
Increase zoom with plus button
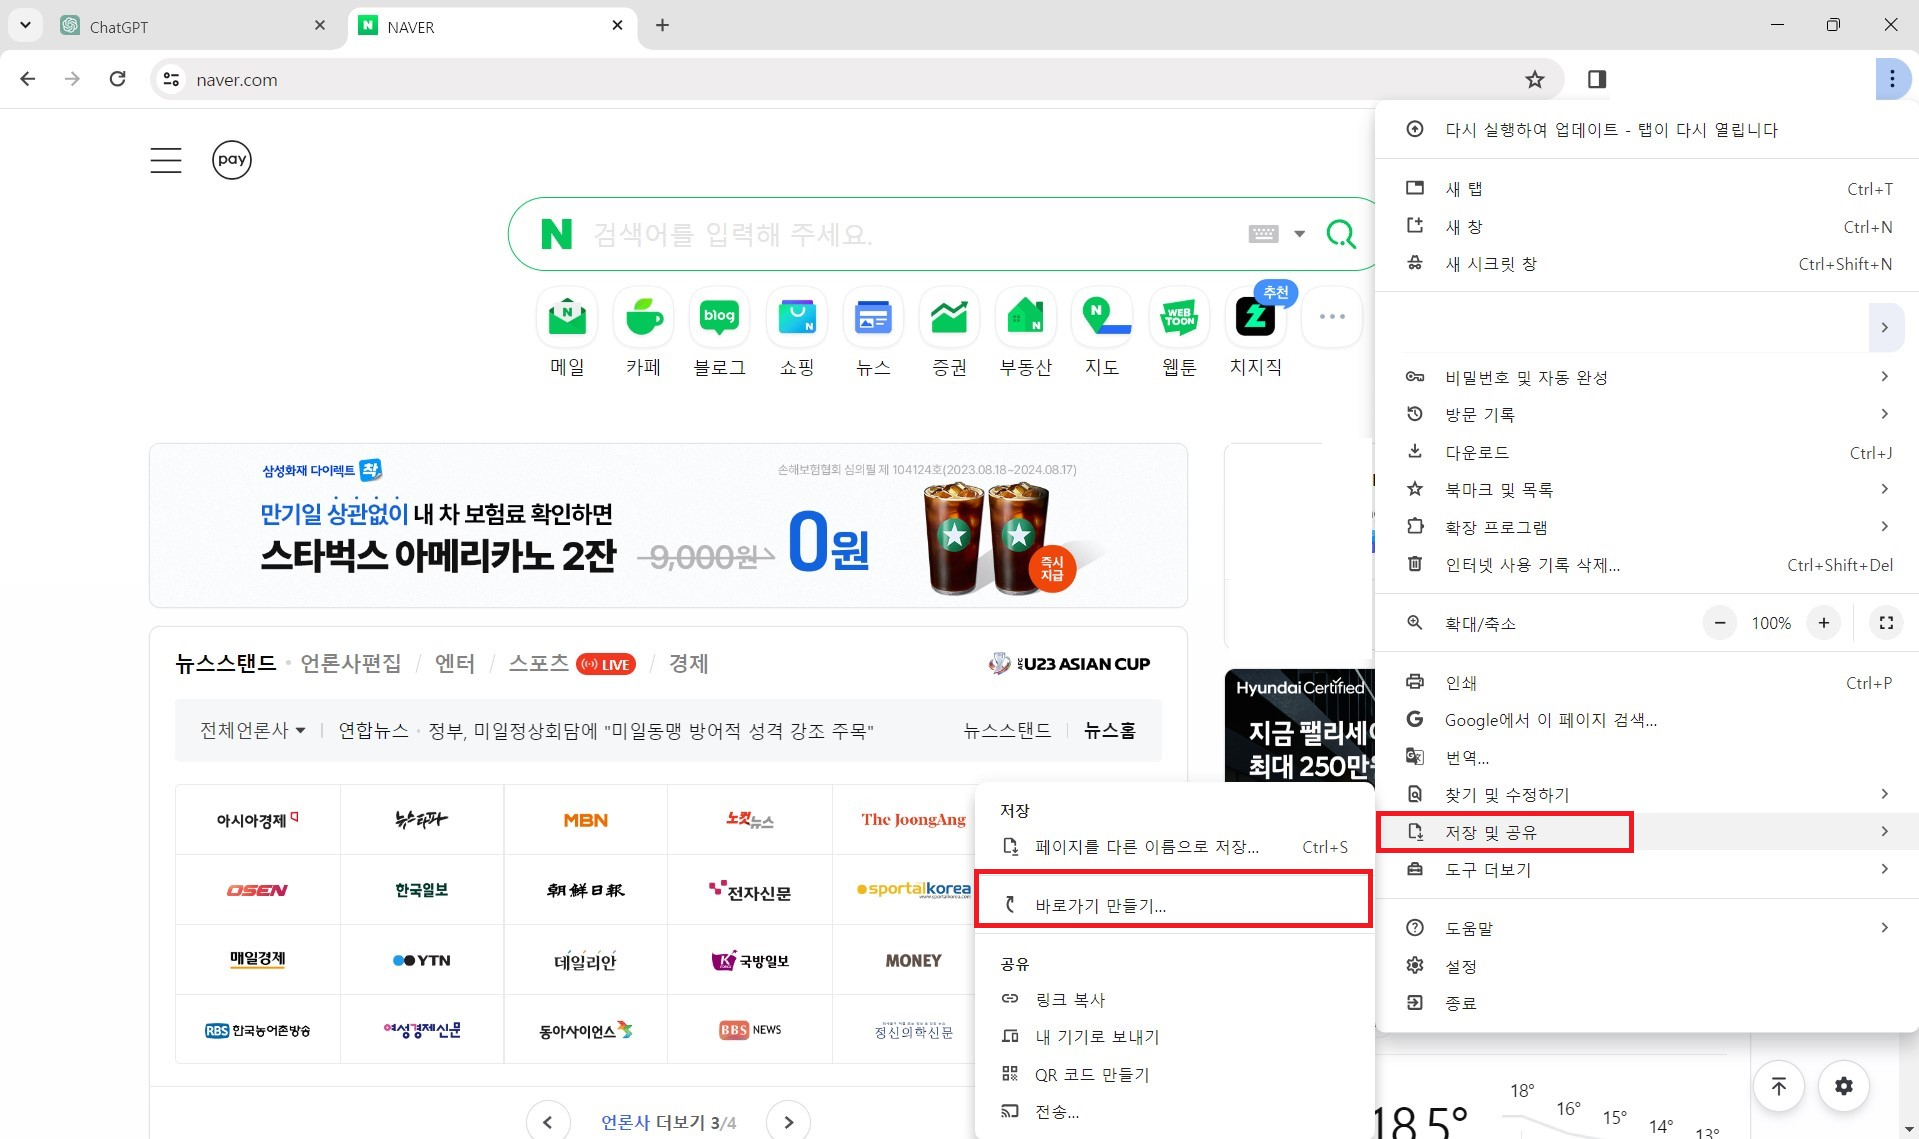coord(1824,623)
